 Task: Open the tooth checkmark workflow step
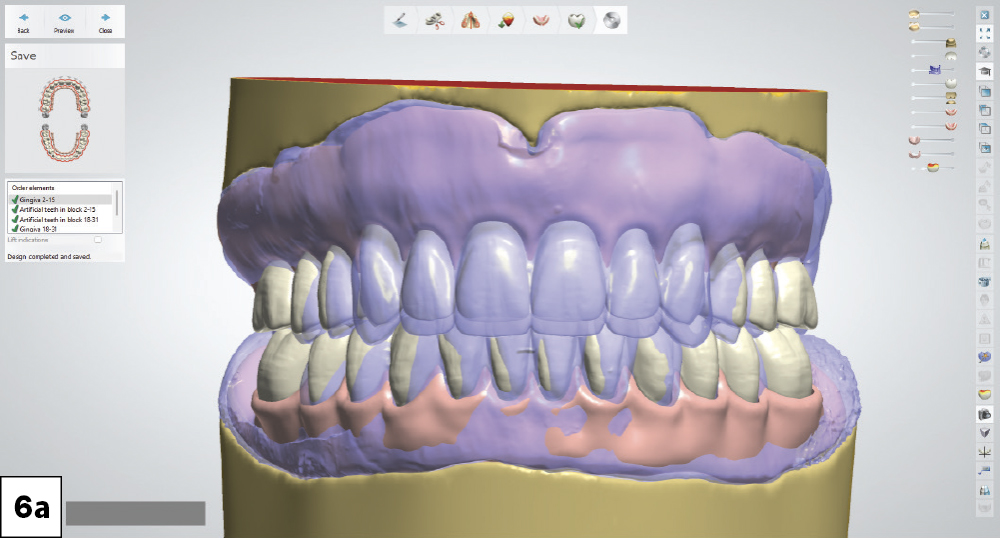(x=576, y=20)
